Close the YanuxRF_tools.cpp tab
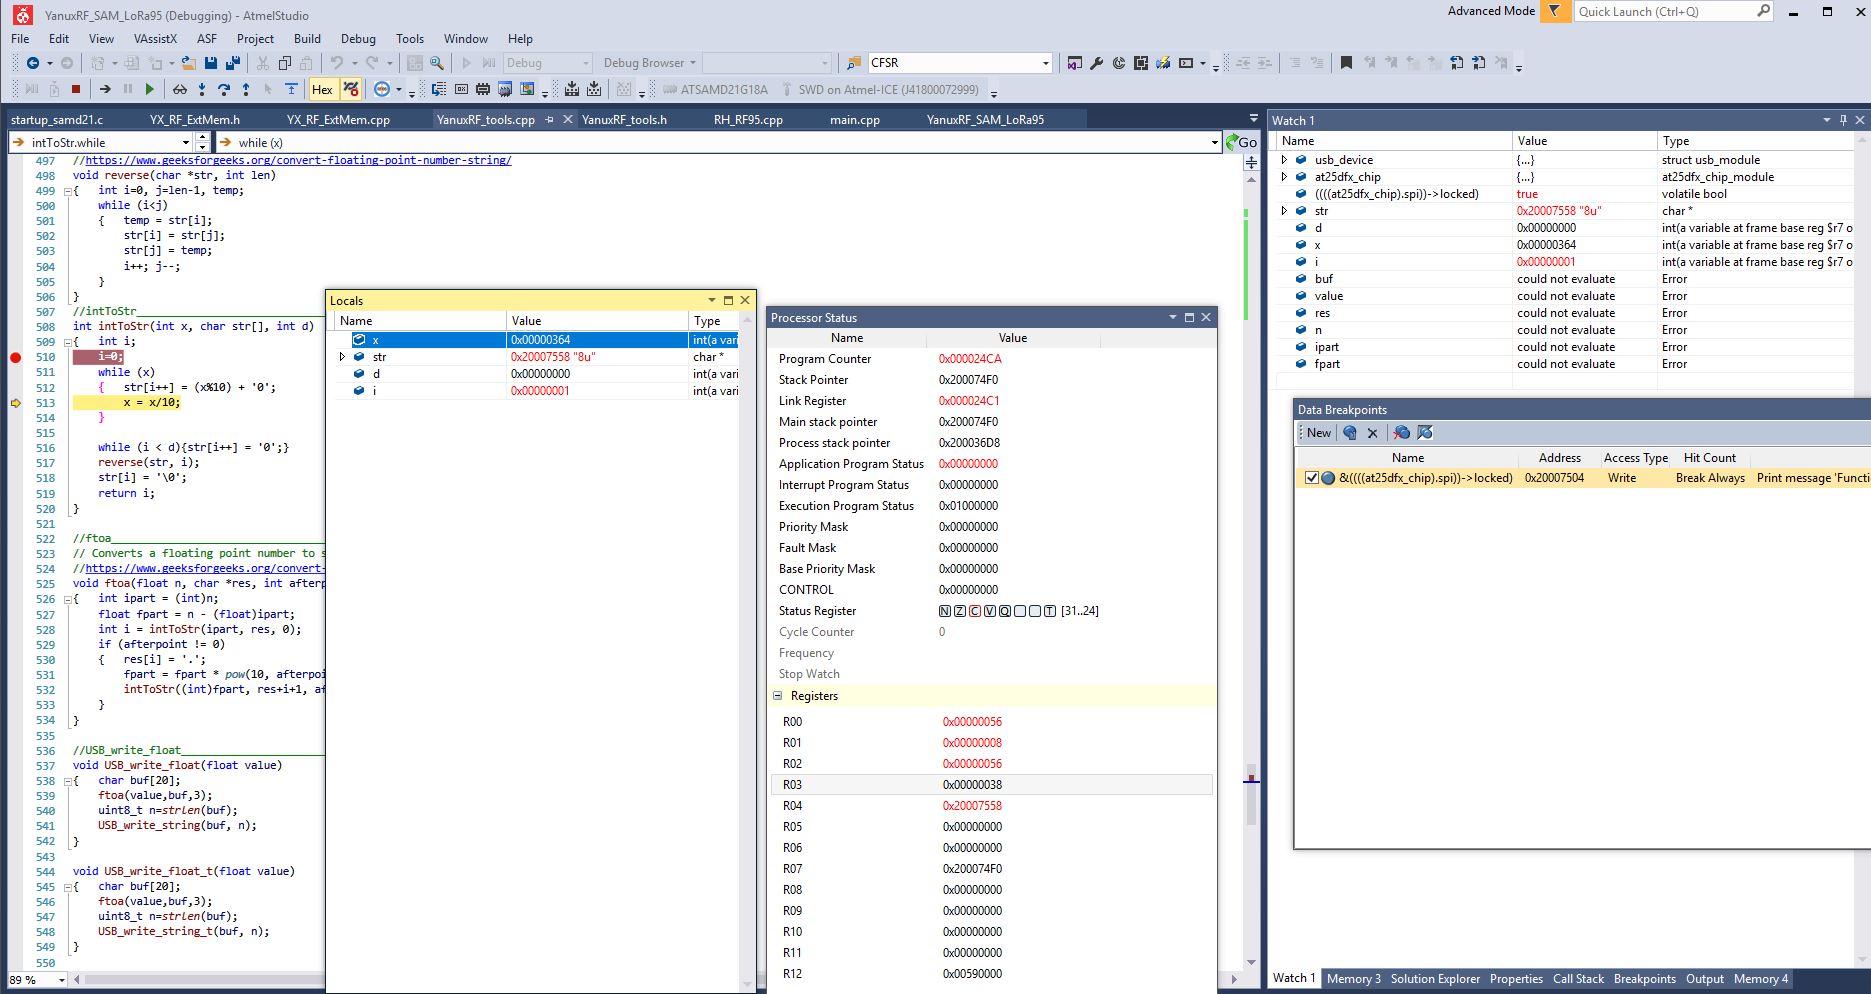This screenshot has height=994, width=1871. tap(568, 120)
